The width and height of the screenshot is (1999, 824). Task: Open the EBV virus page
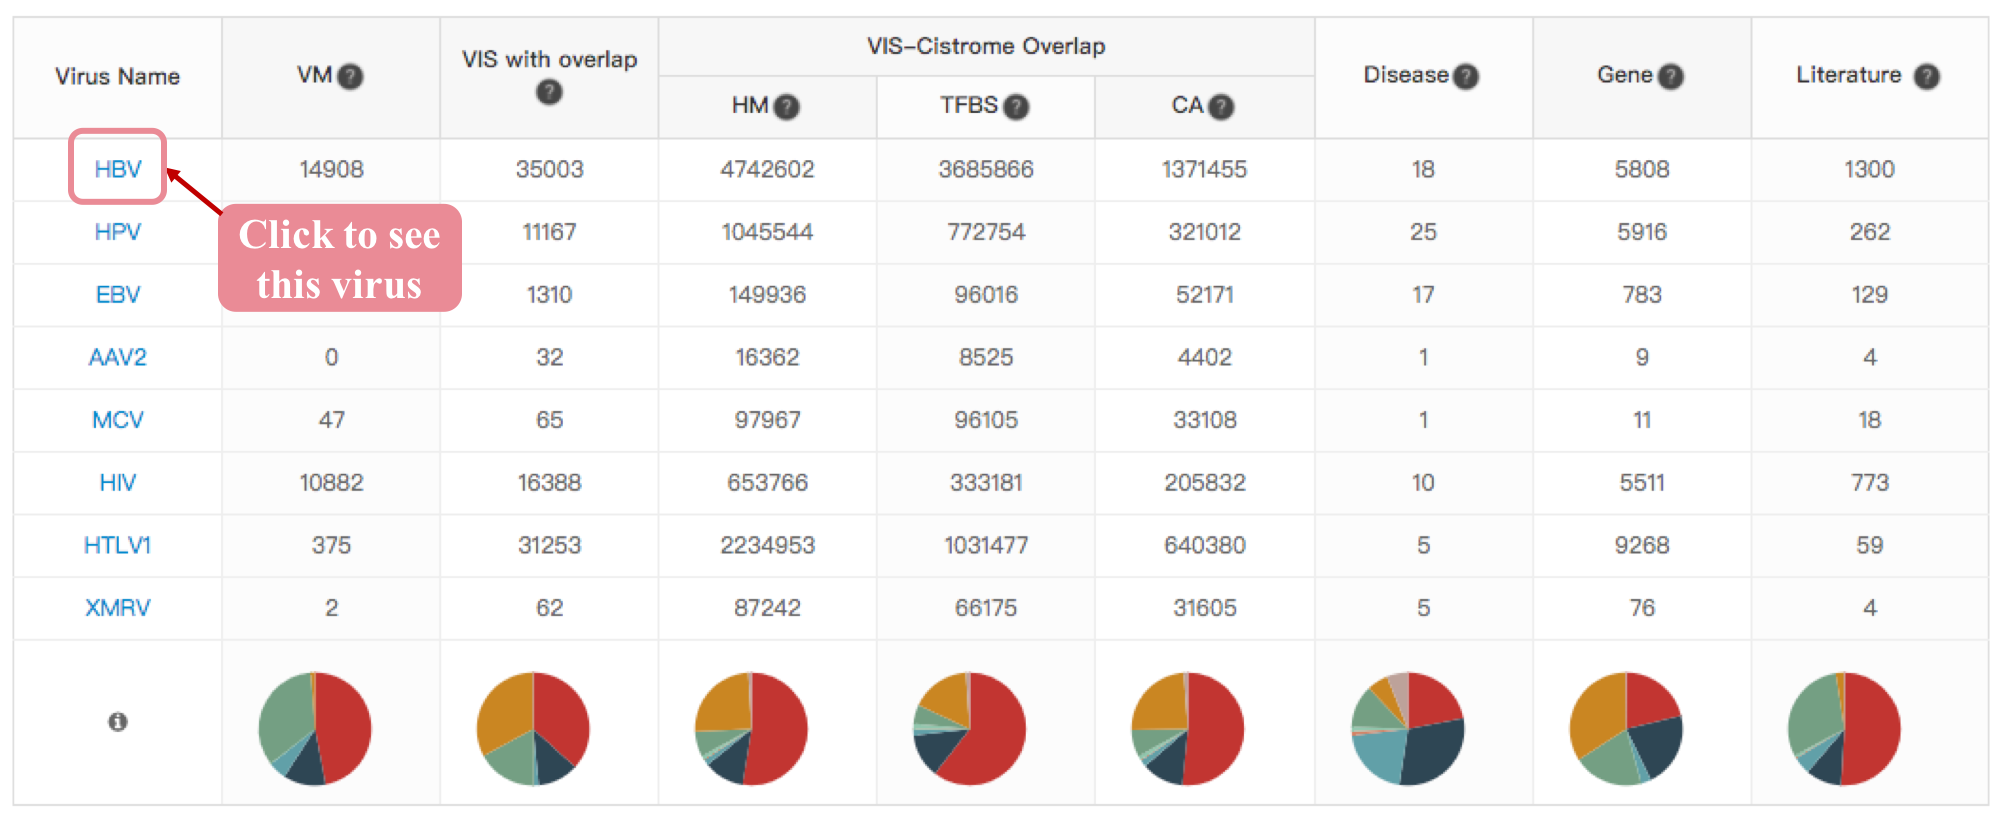(118, 295)
